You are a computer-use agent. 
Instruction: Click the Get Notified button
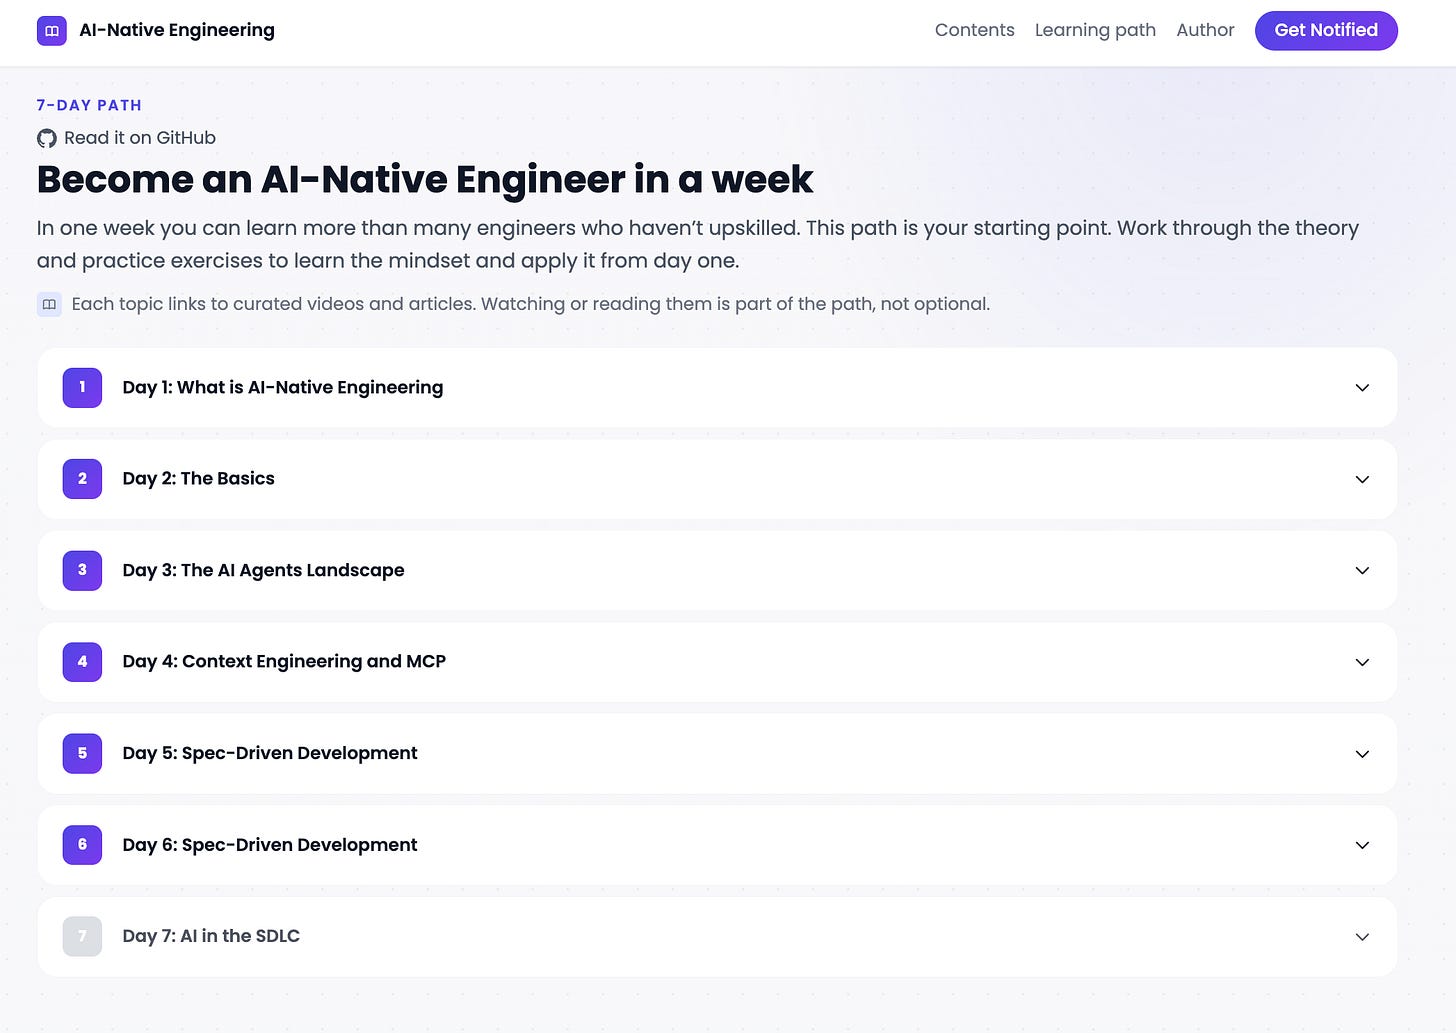[1326, 30]
